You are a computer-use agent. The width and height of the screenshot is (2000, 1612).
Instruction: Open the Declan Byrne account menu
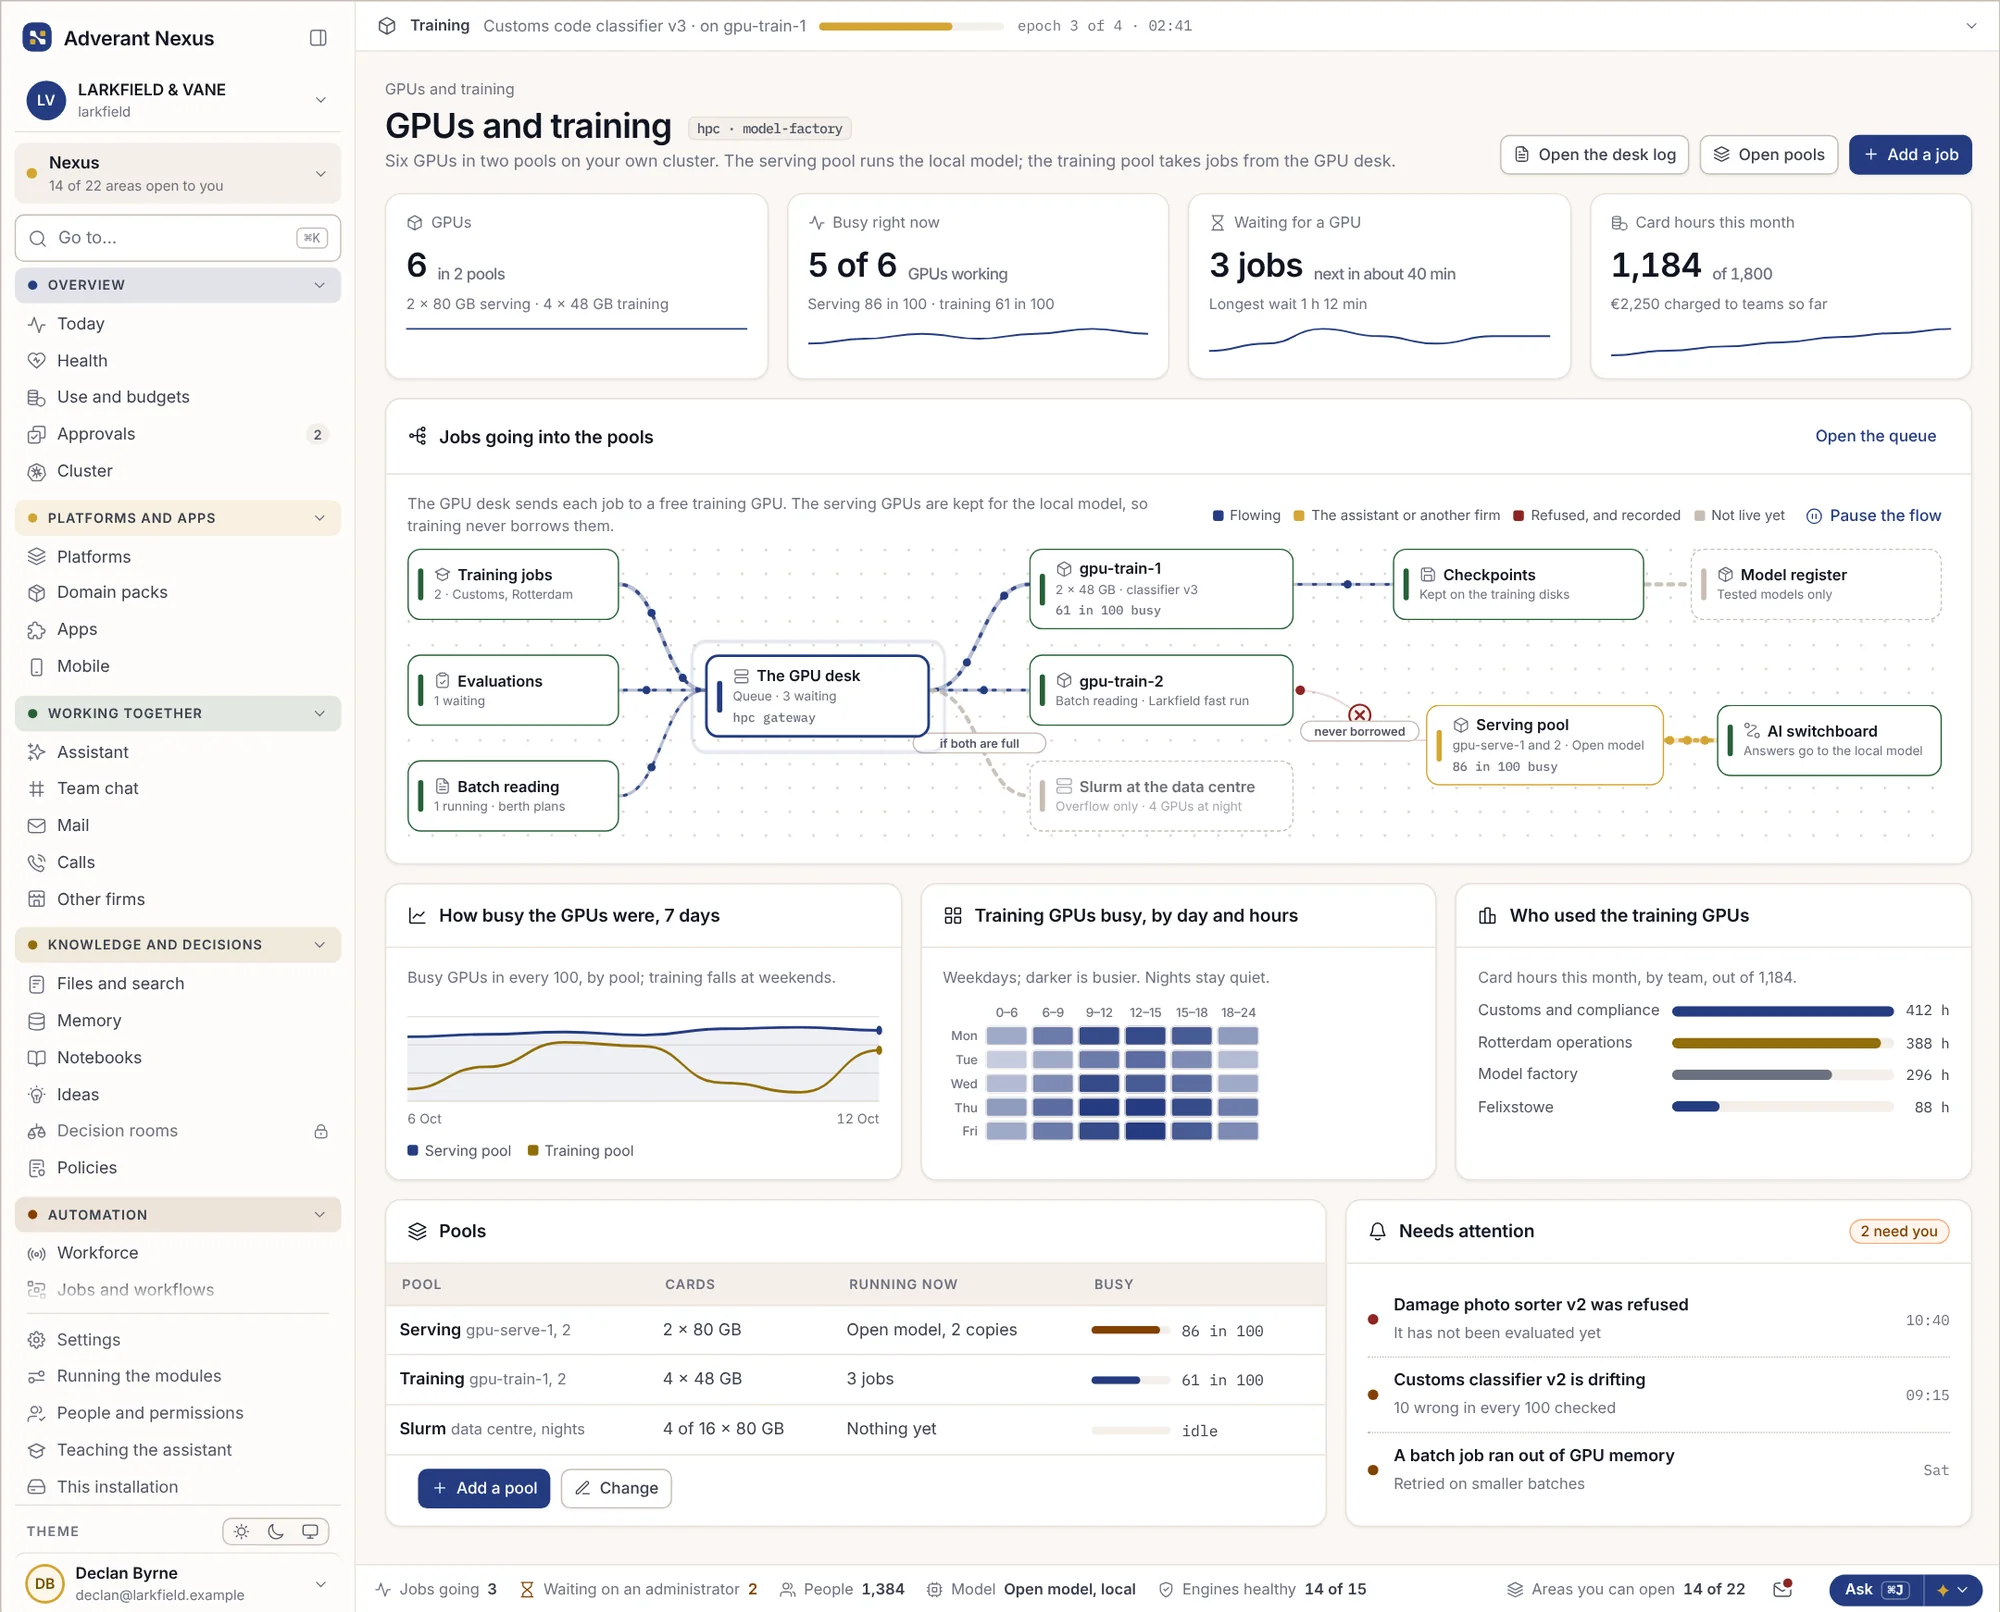tap(178, 1583)
